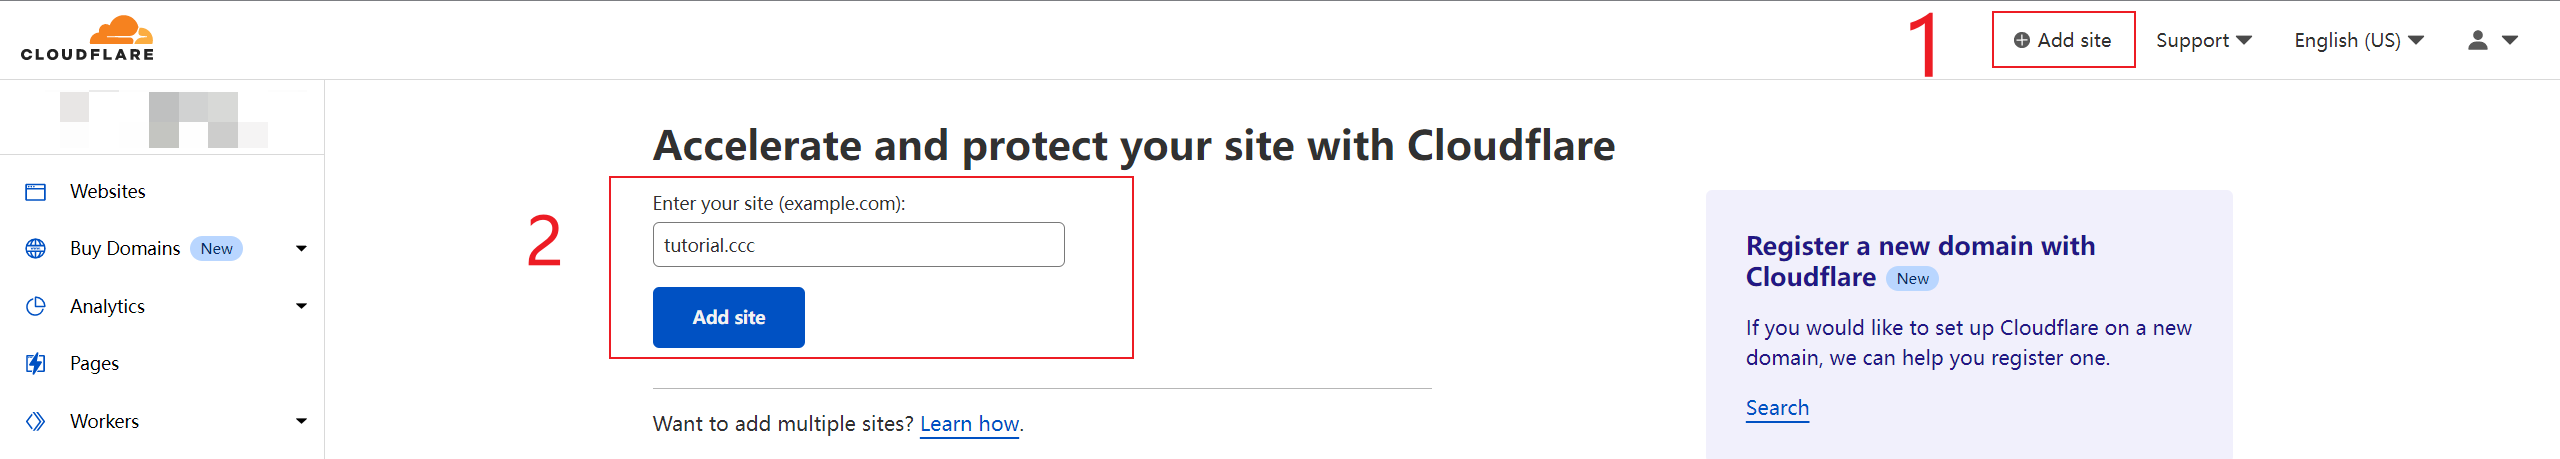
Task: Click the Websites browser window icon
Action: click(x=36, y=192)
